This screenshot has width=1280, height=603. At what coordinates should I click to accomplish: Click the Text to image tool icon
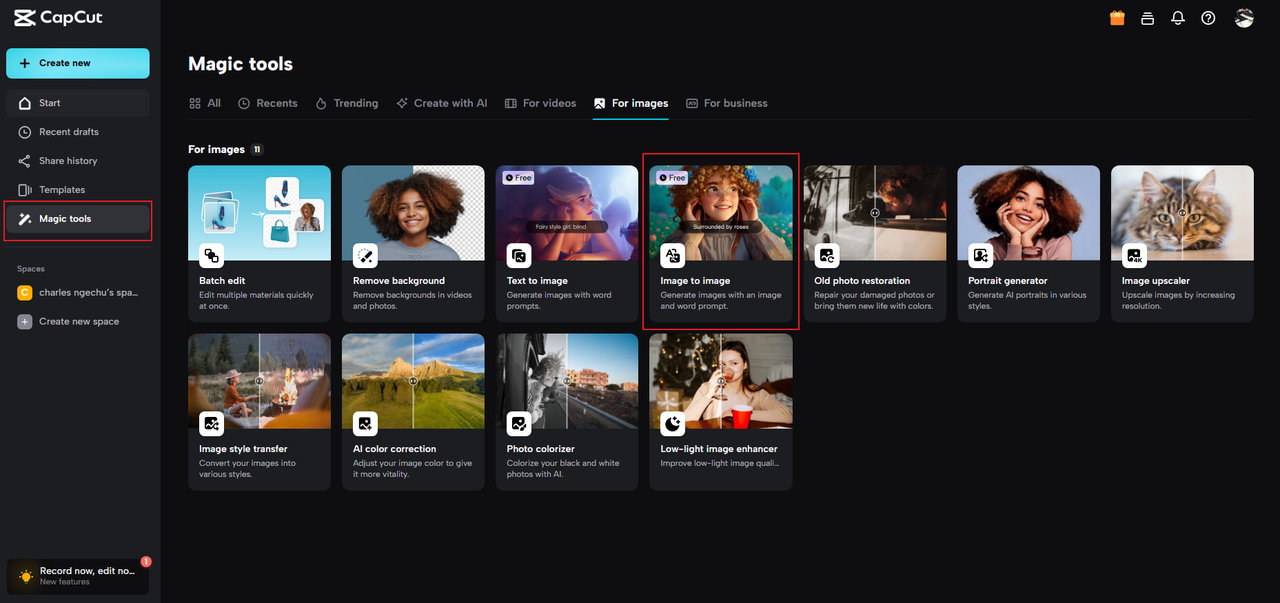tap(519, 256)
